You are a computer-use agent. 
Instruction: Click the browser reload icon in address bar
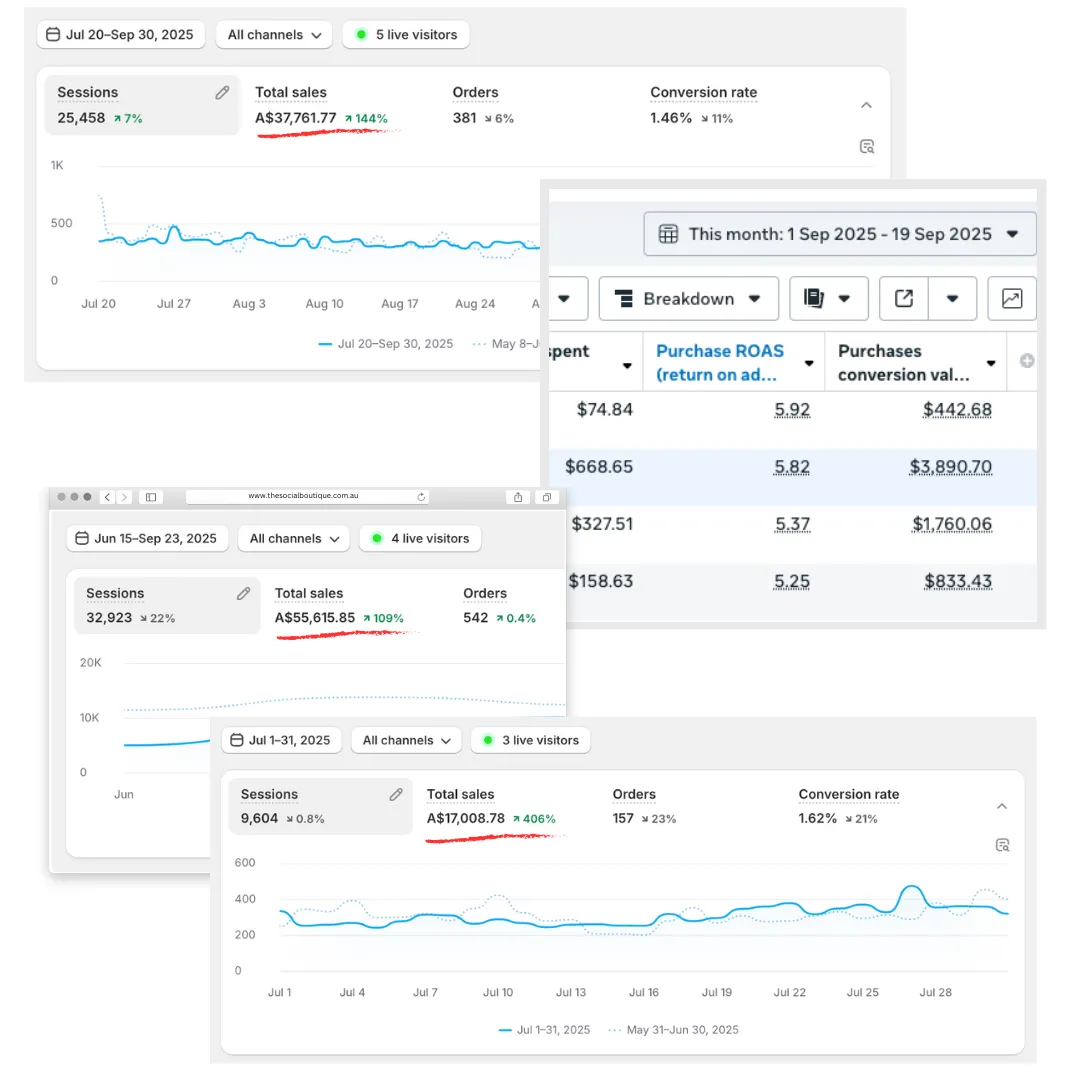click(x=421, y=497)
